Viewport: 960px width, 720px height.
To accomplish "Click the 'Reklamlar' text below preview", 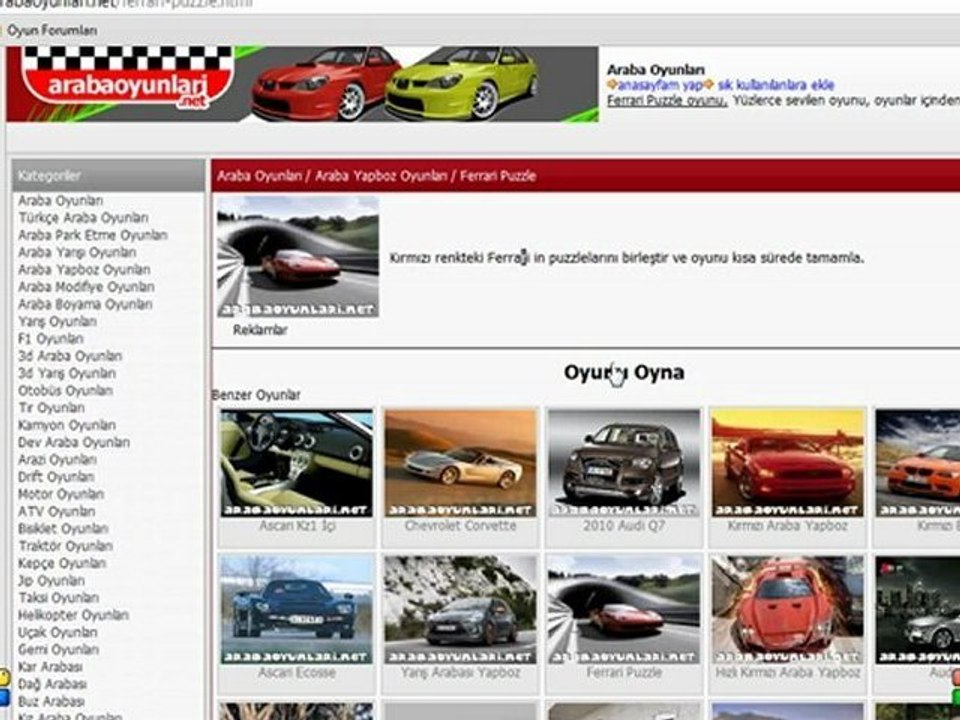I will point(260,330).
